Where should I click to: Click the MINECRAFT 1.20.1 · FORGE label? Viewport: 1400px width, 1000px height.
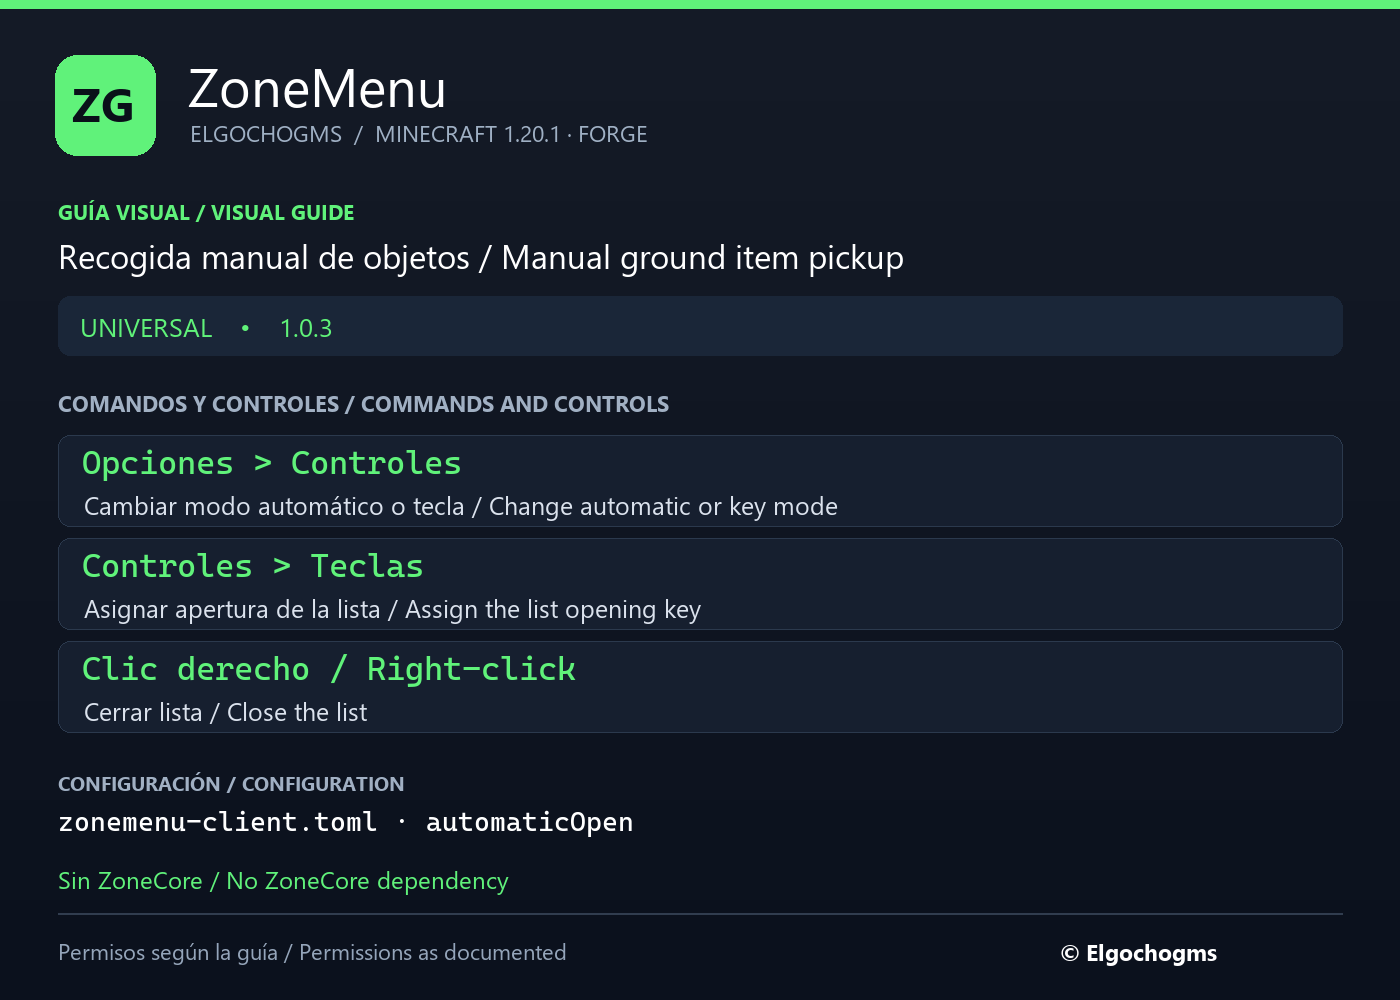click(511, 134)
